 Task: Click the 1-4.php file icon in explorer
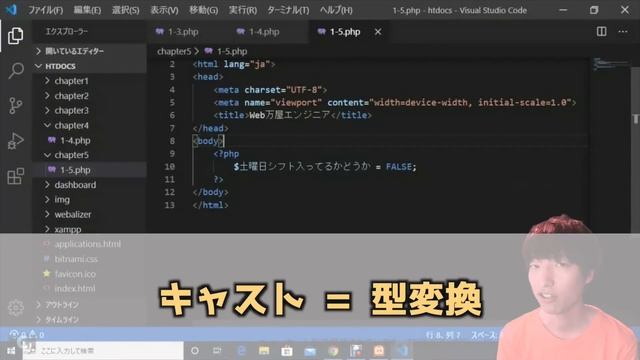click(x=52, y=140)
